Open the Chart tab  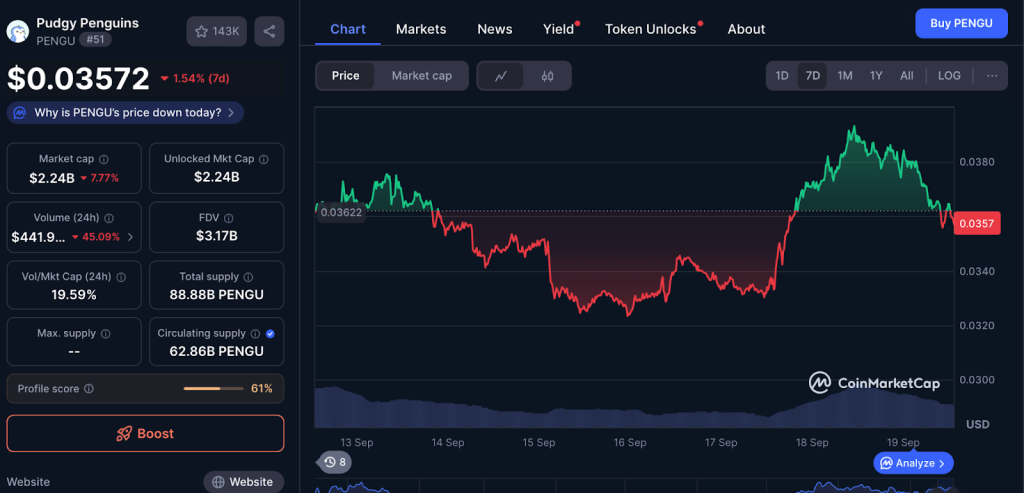tap(347, 29)
